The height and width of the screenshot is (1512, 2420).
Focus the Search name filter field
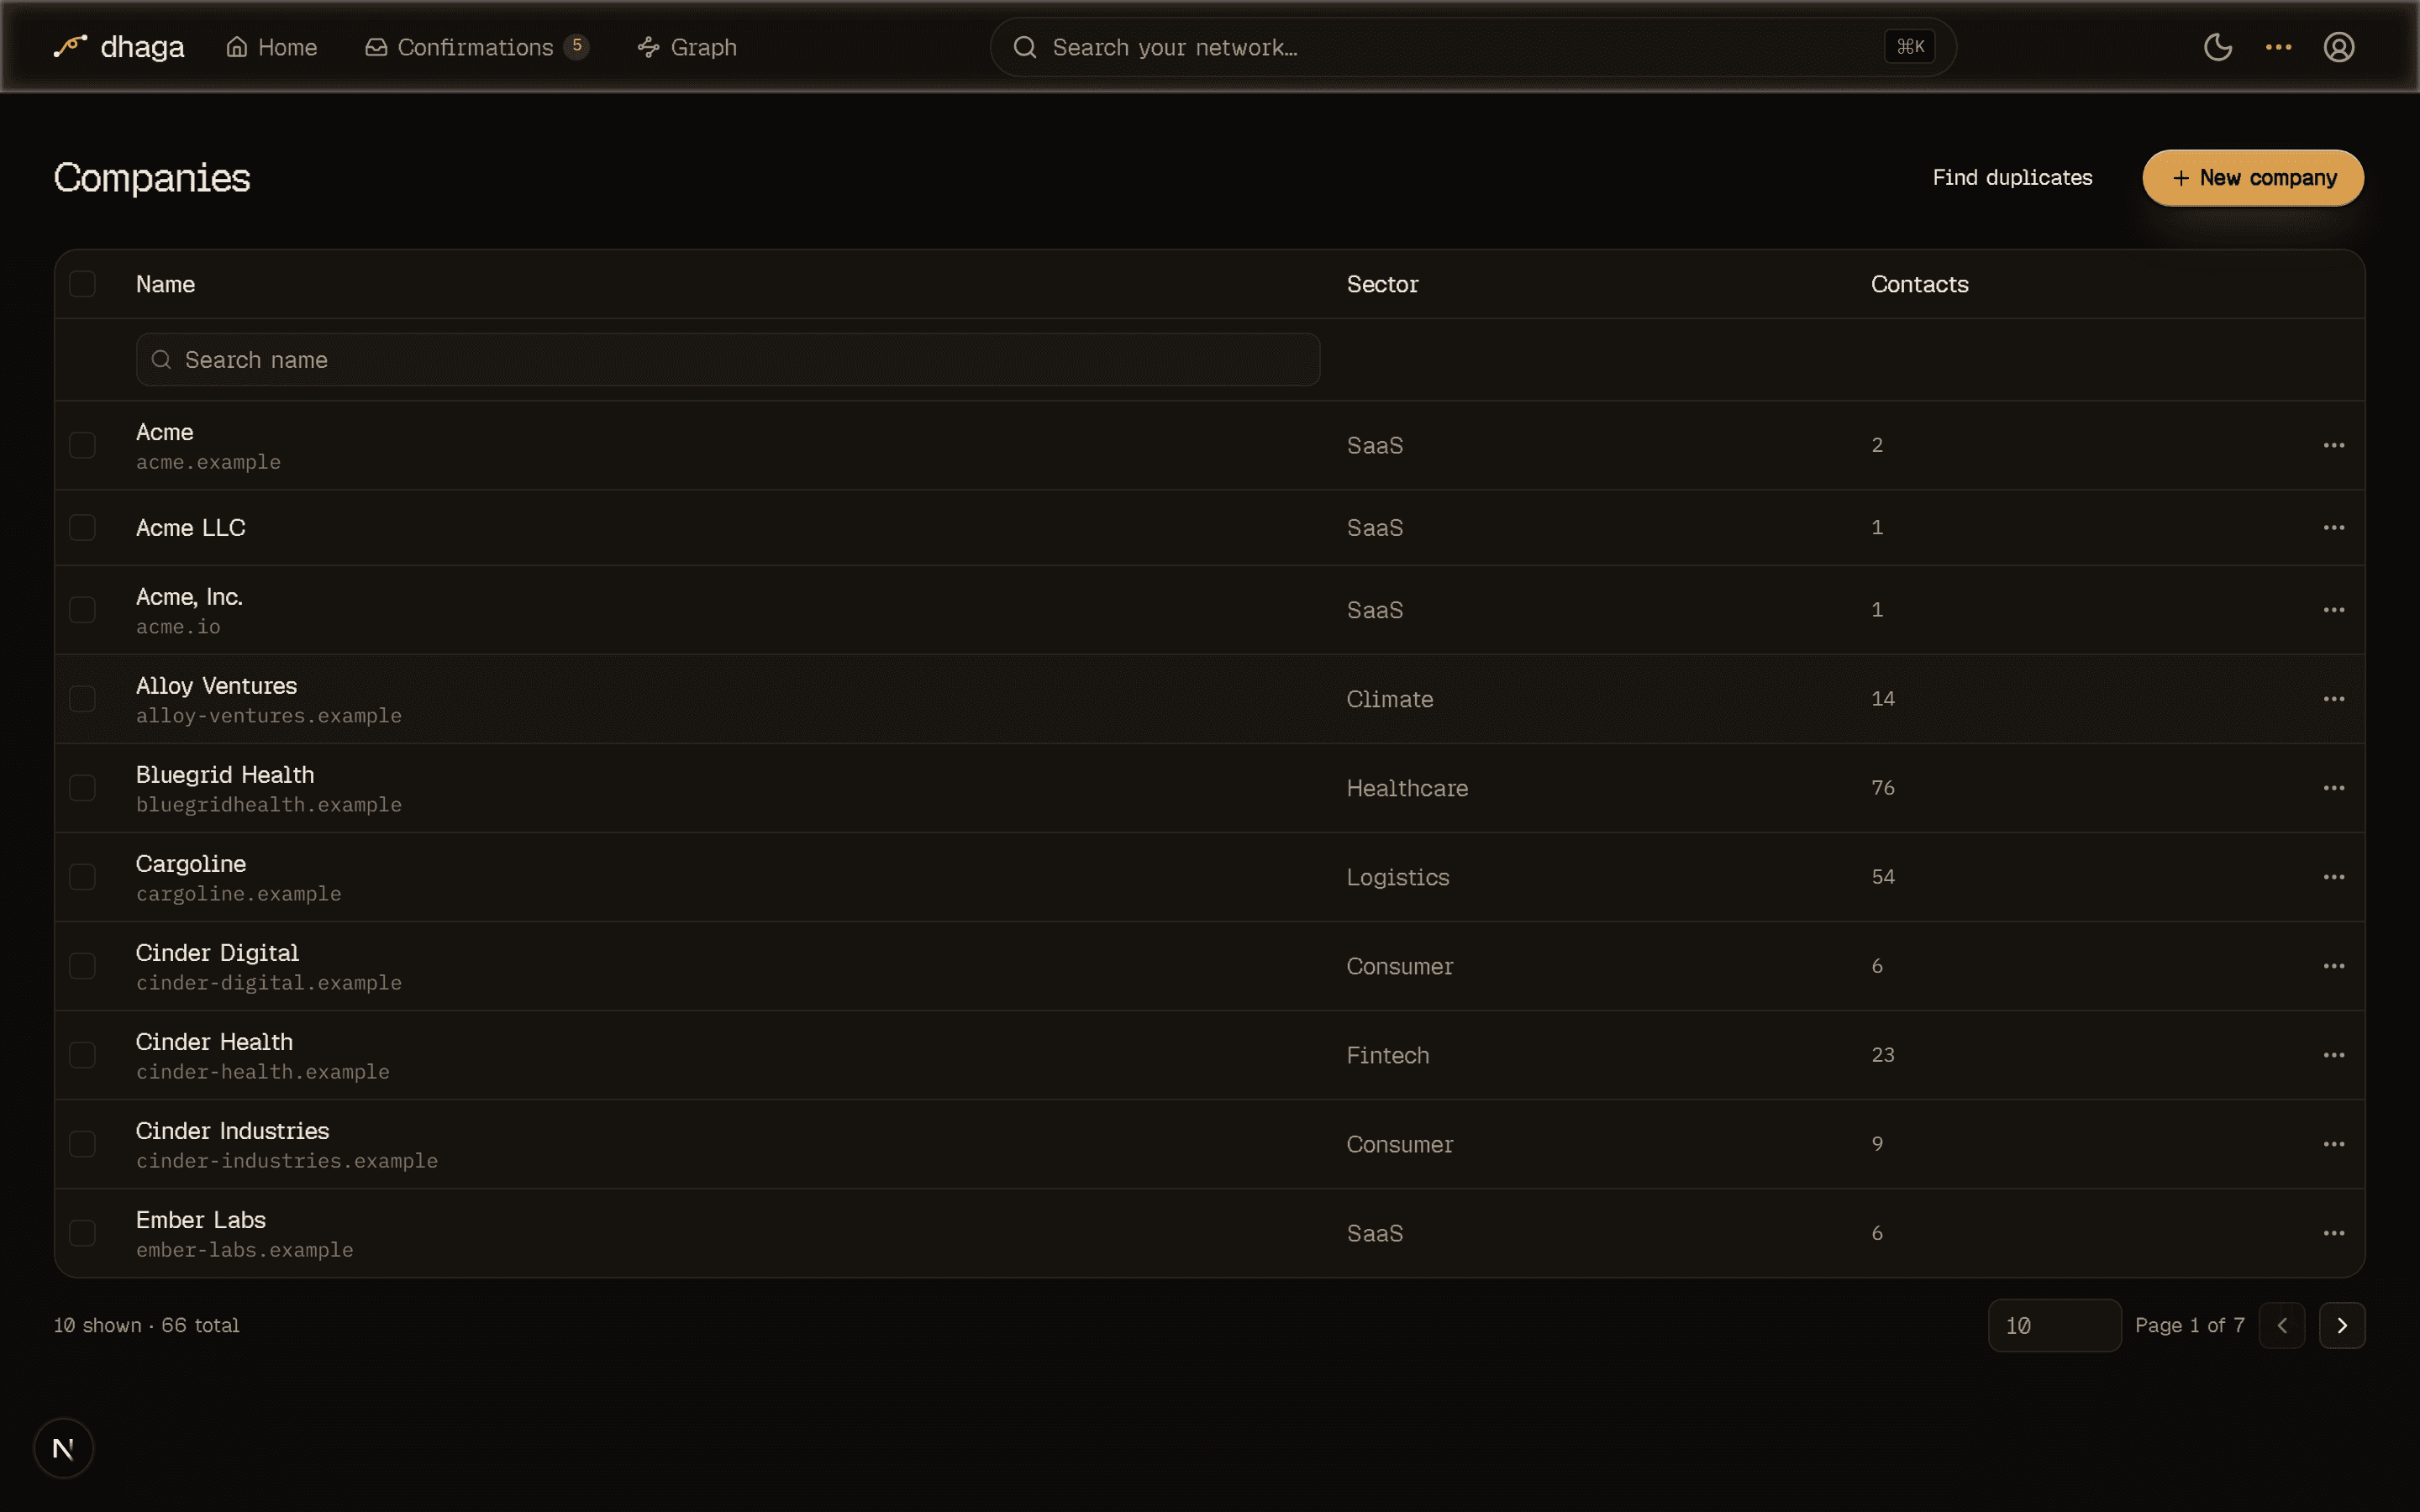728,360
